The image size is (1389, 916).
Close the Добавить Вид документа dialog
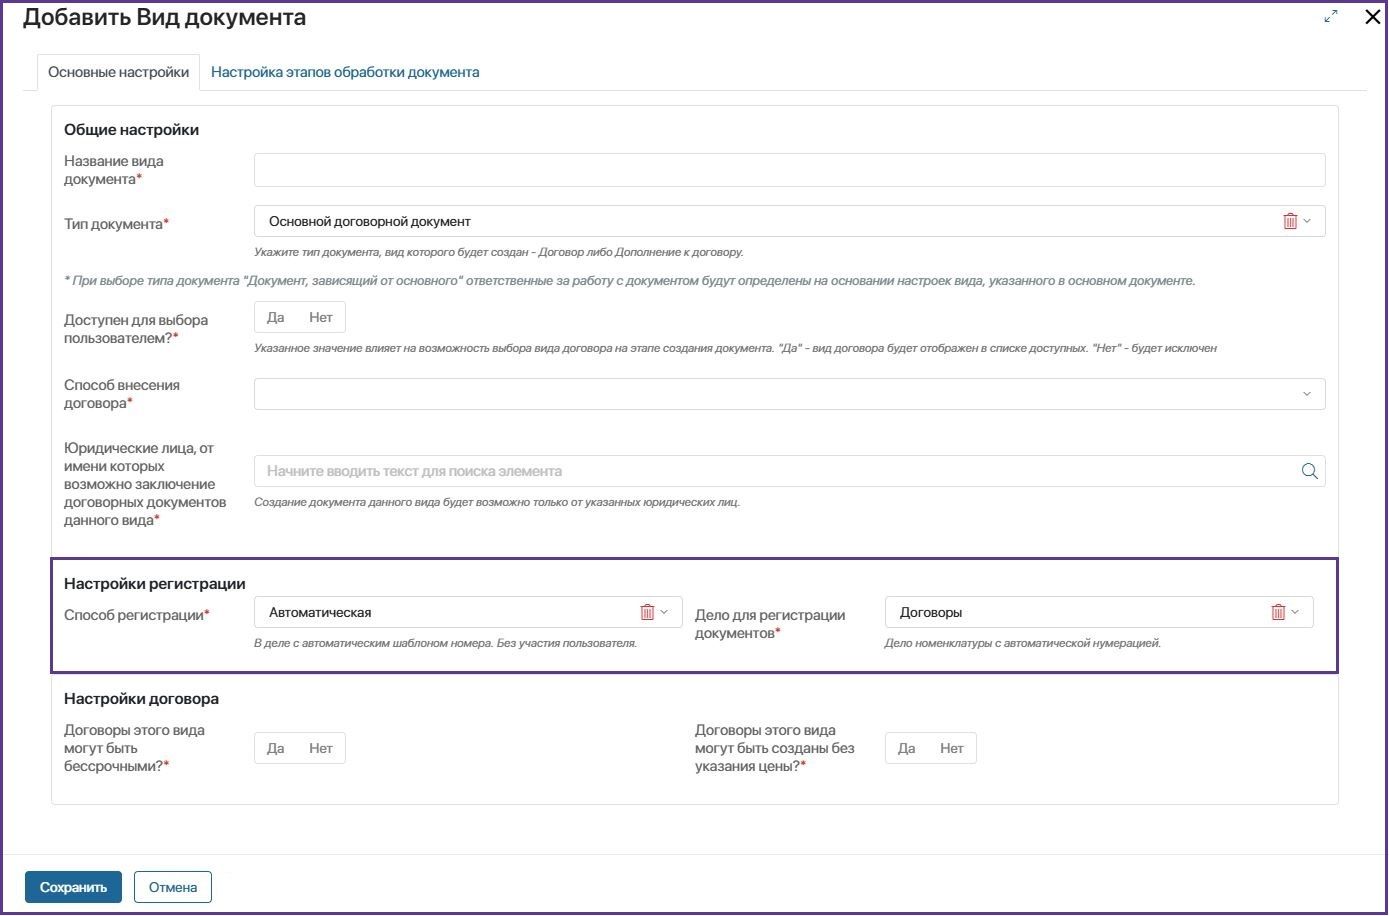pos(1372,17)
